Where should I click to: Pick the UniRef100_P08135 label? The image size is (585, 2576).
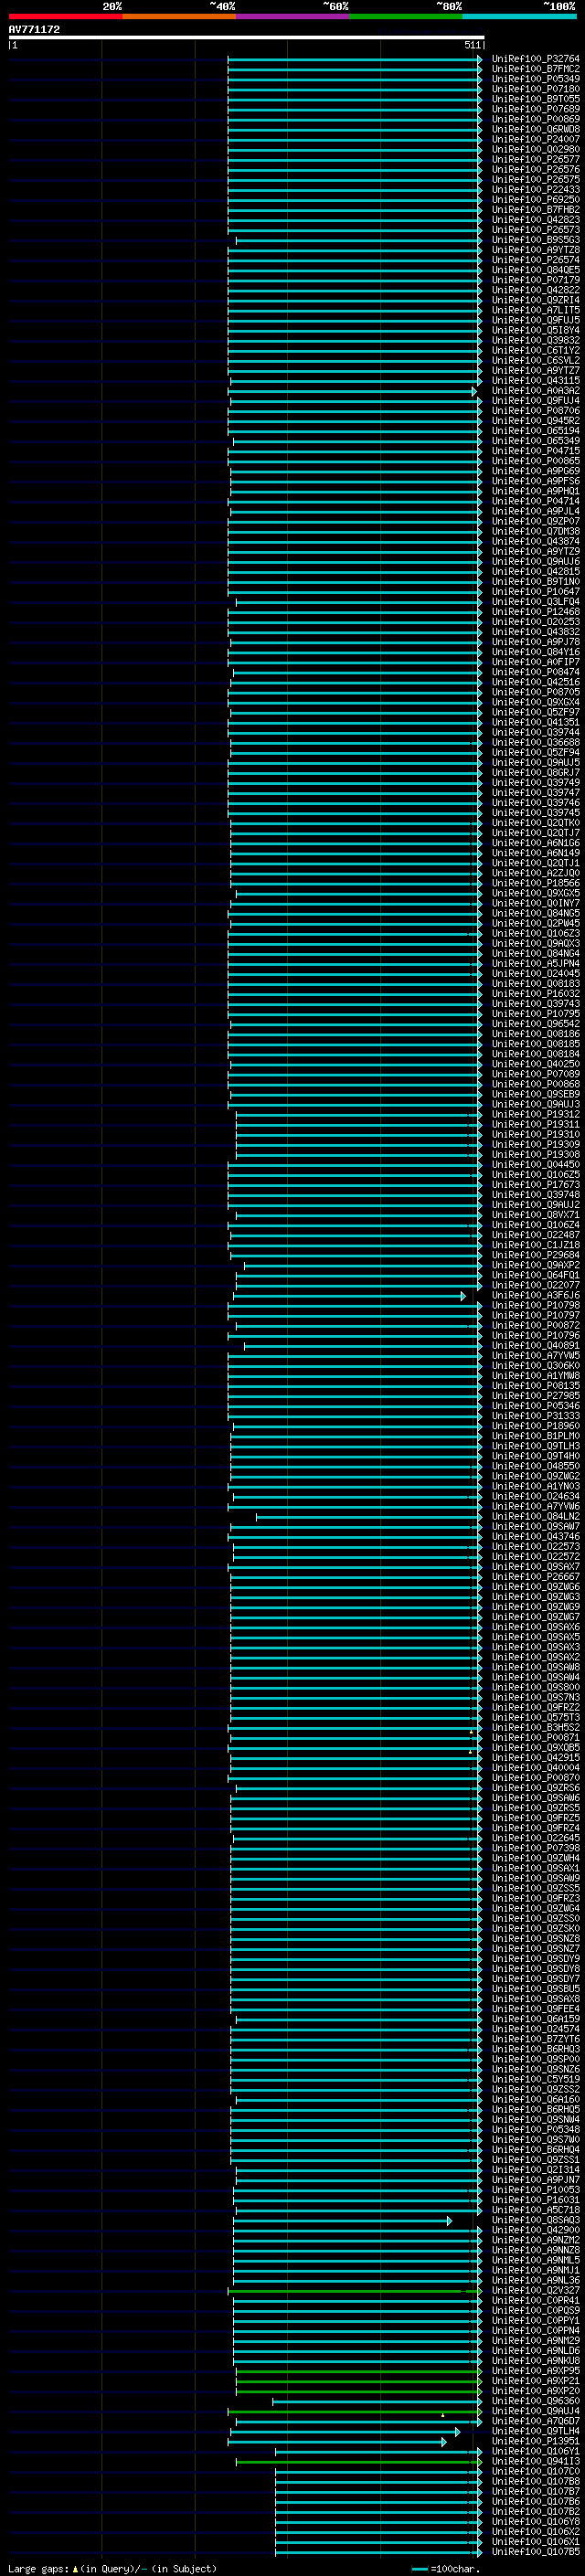(x=536, y=1385)
